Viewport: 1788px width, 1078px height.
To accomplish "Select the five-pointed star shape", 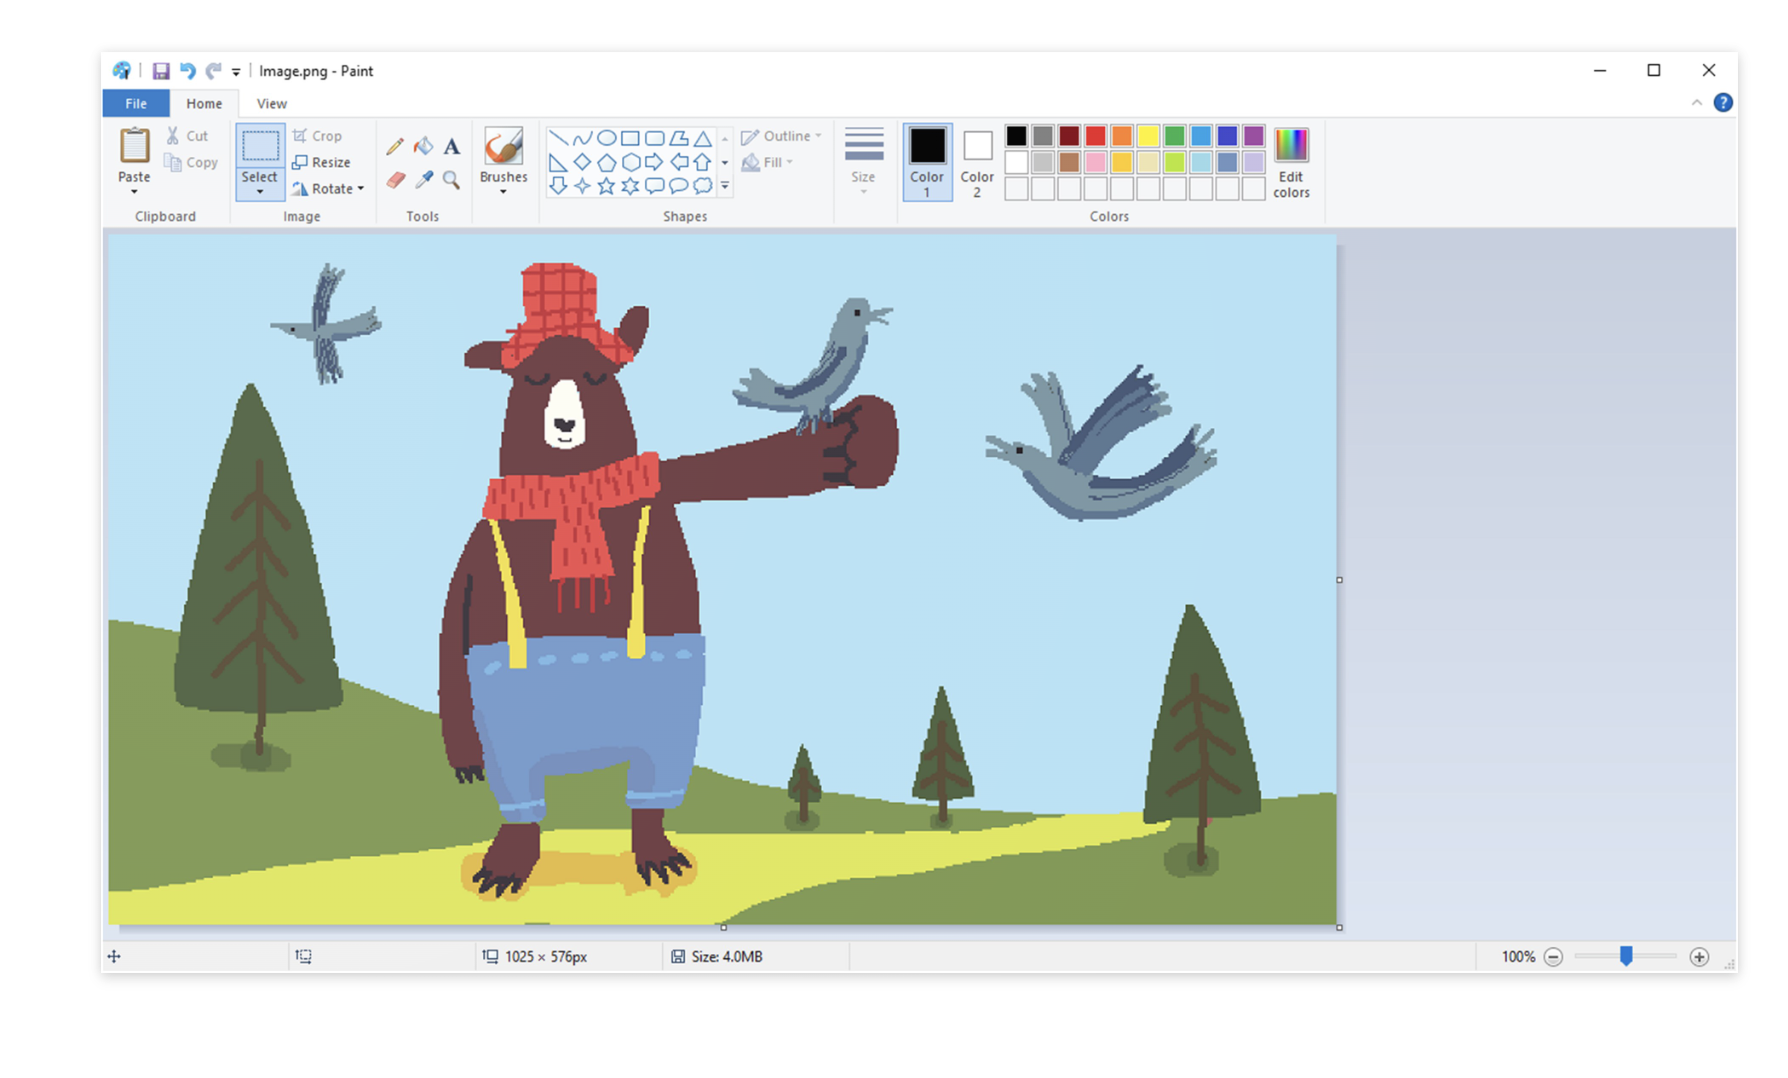I will pyautogui.click(x=605, y=184).
